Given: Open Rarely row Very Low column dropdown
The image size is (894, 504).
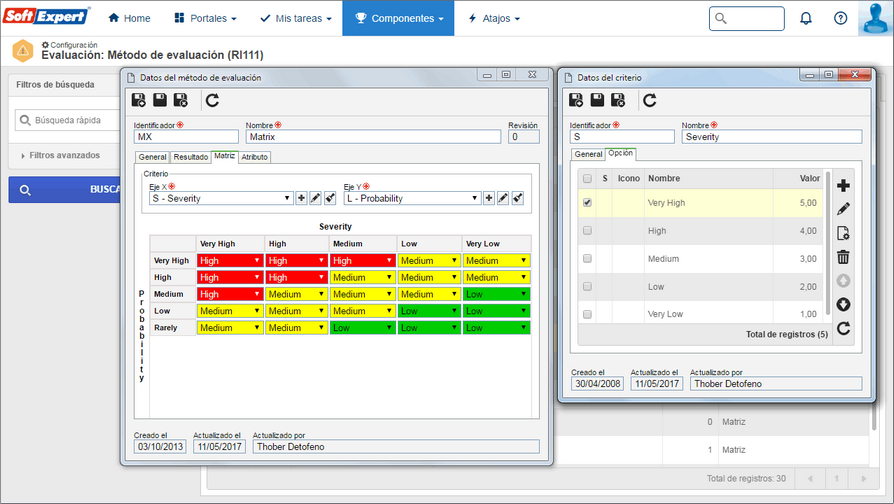Looking at the screenshot, I should point(497,328).
